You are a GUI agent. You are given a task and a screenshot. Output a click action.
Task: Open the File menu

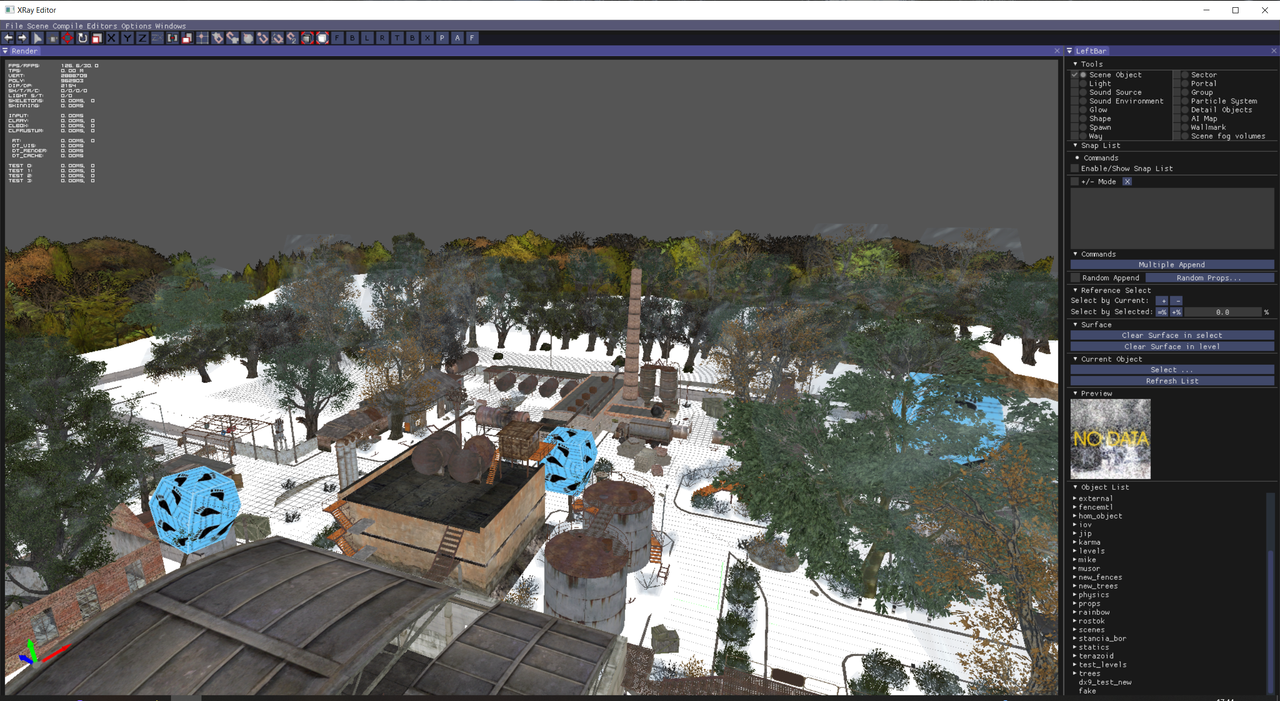point(14,26)
